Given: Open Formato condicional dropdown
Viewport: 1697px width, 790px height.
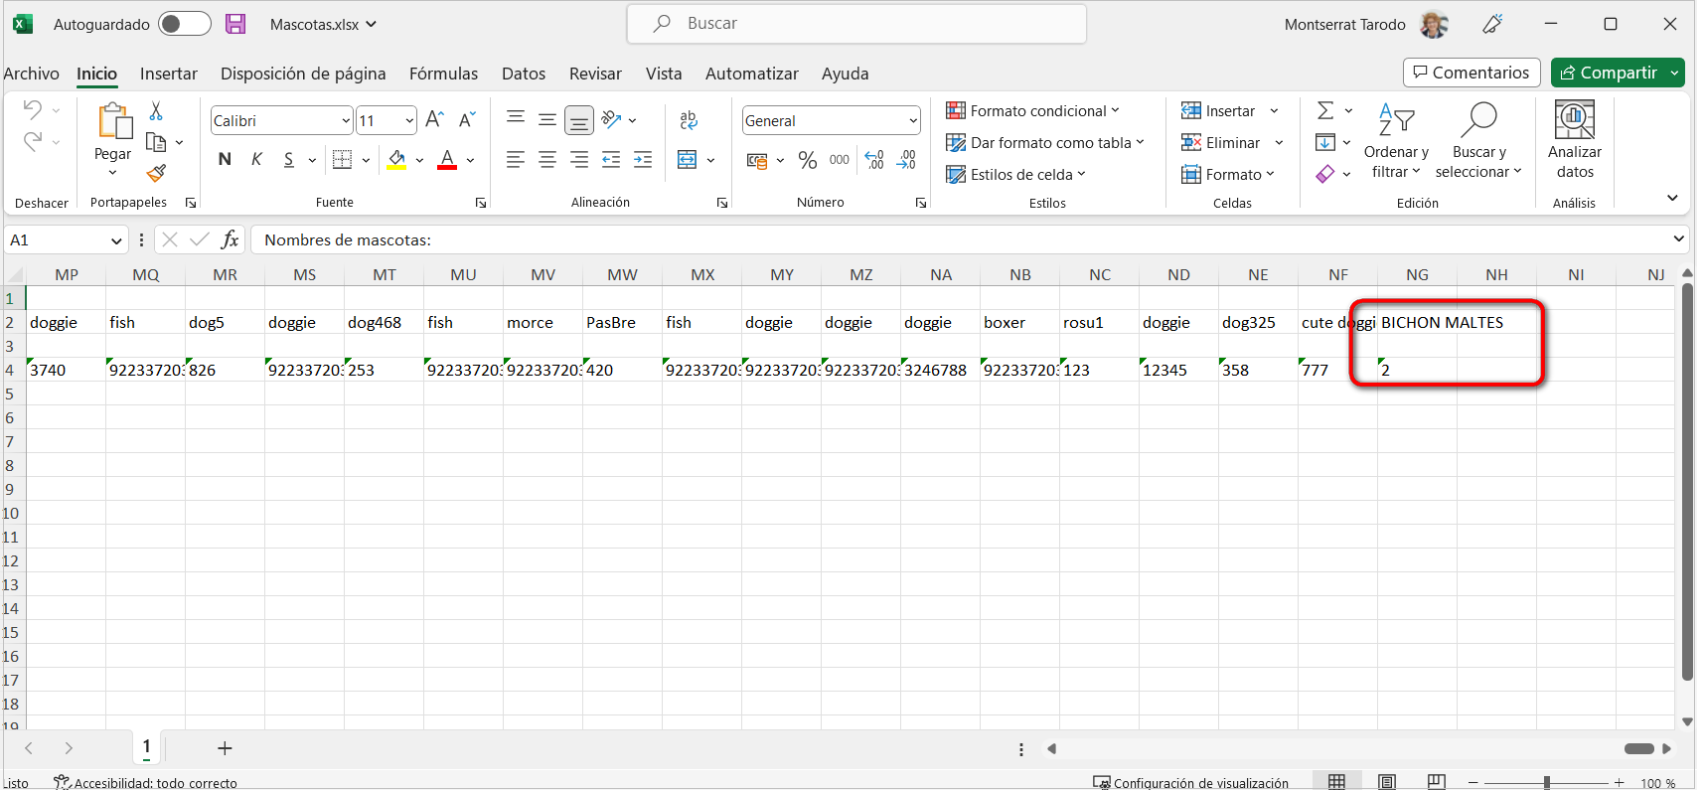Looking at the screenshot, I should (x=1033, y=111).
